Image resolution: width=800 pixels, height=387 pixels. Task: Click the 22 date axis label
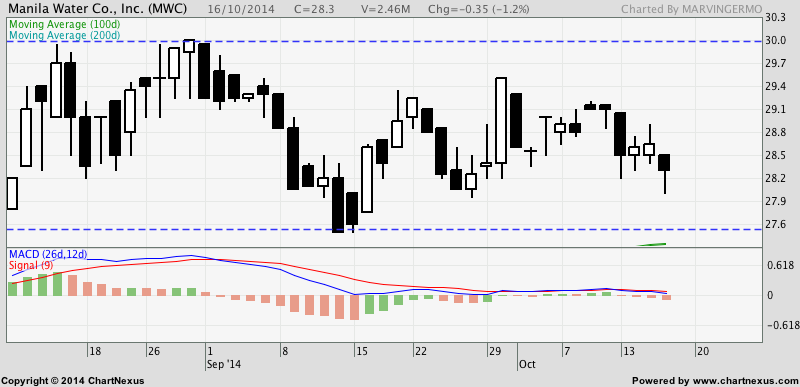[421, 351]
